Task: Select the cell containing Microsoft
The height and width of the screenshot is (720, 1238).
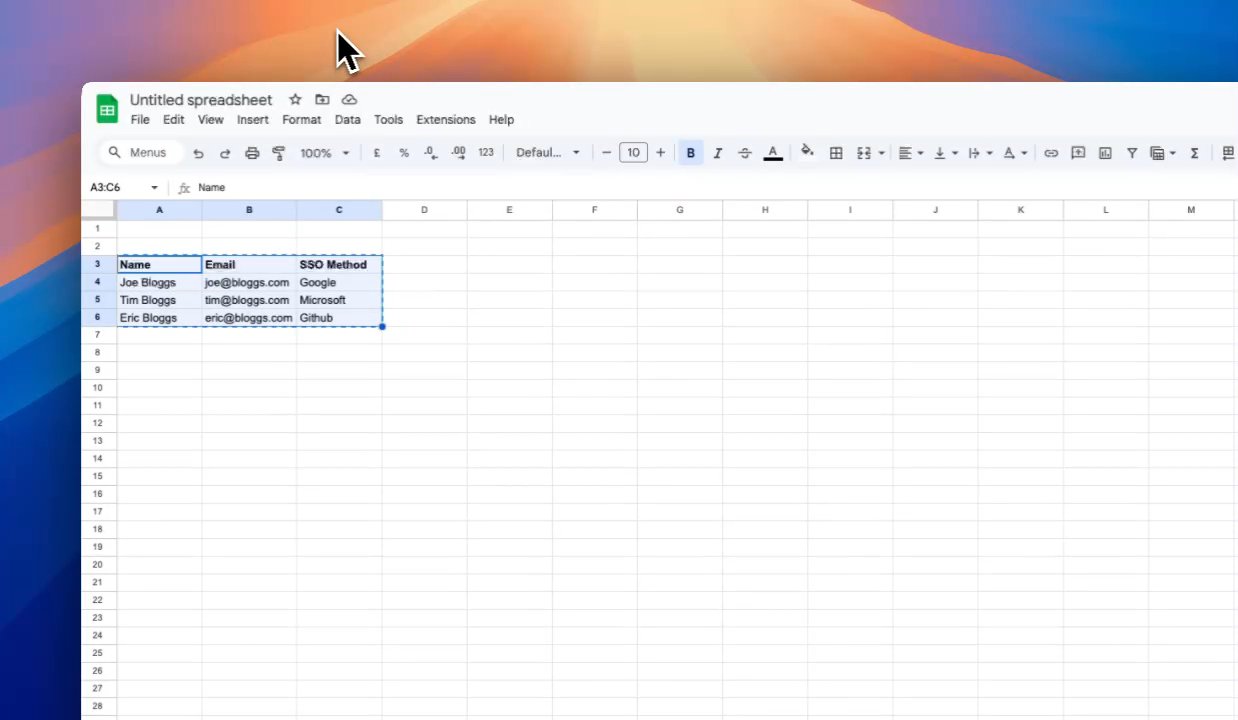Action: tap(339, 300)
